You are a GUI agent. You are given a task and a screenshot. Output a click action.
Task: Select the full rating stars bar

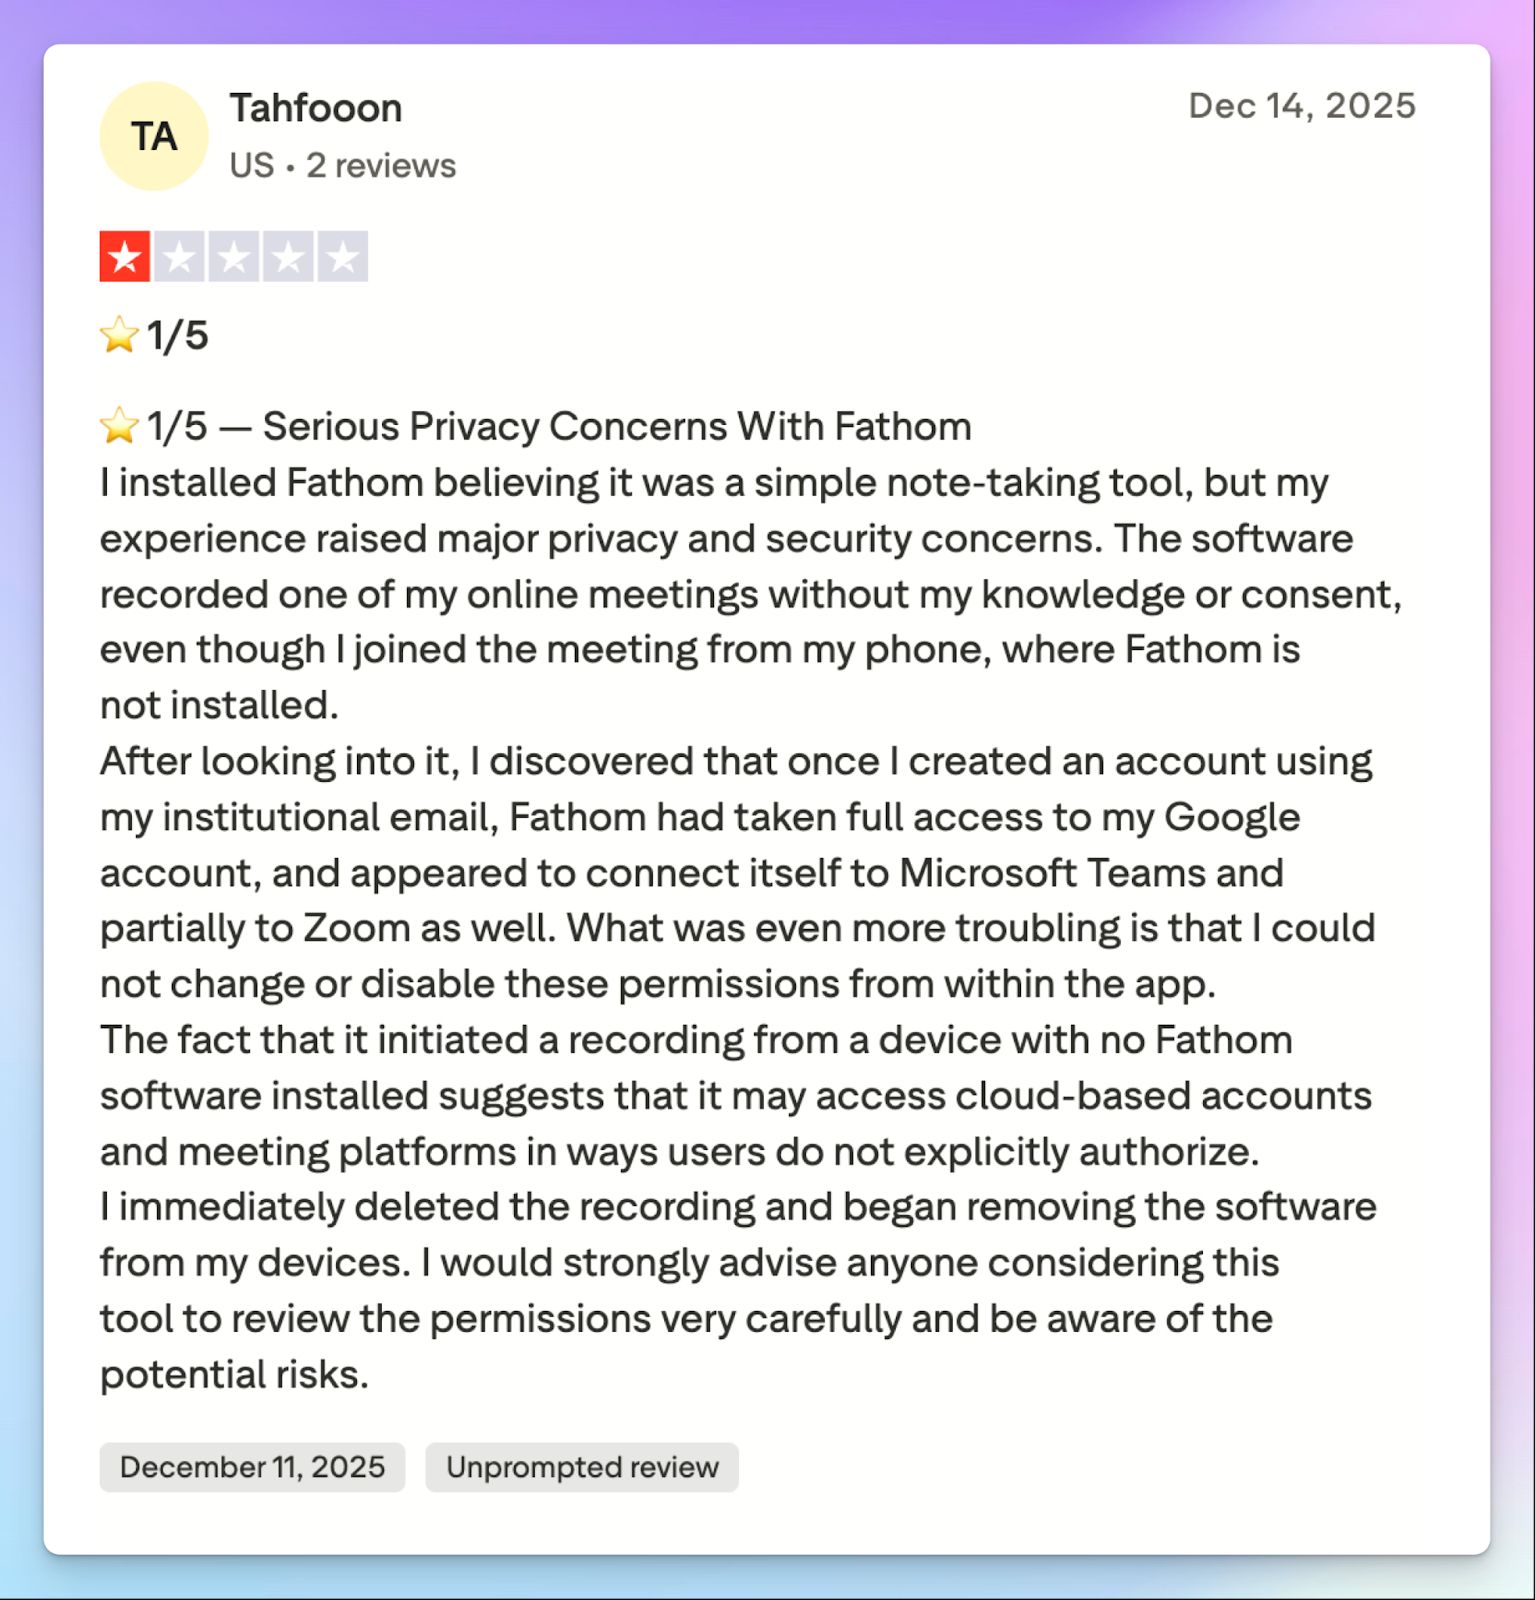[234, 257]
